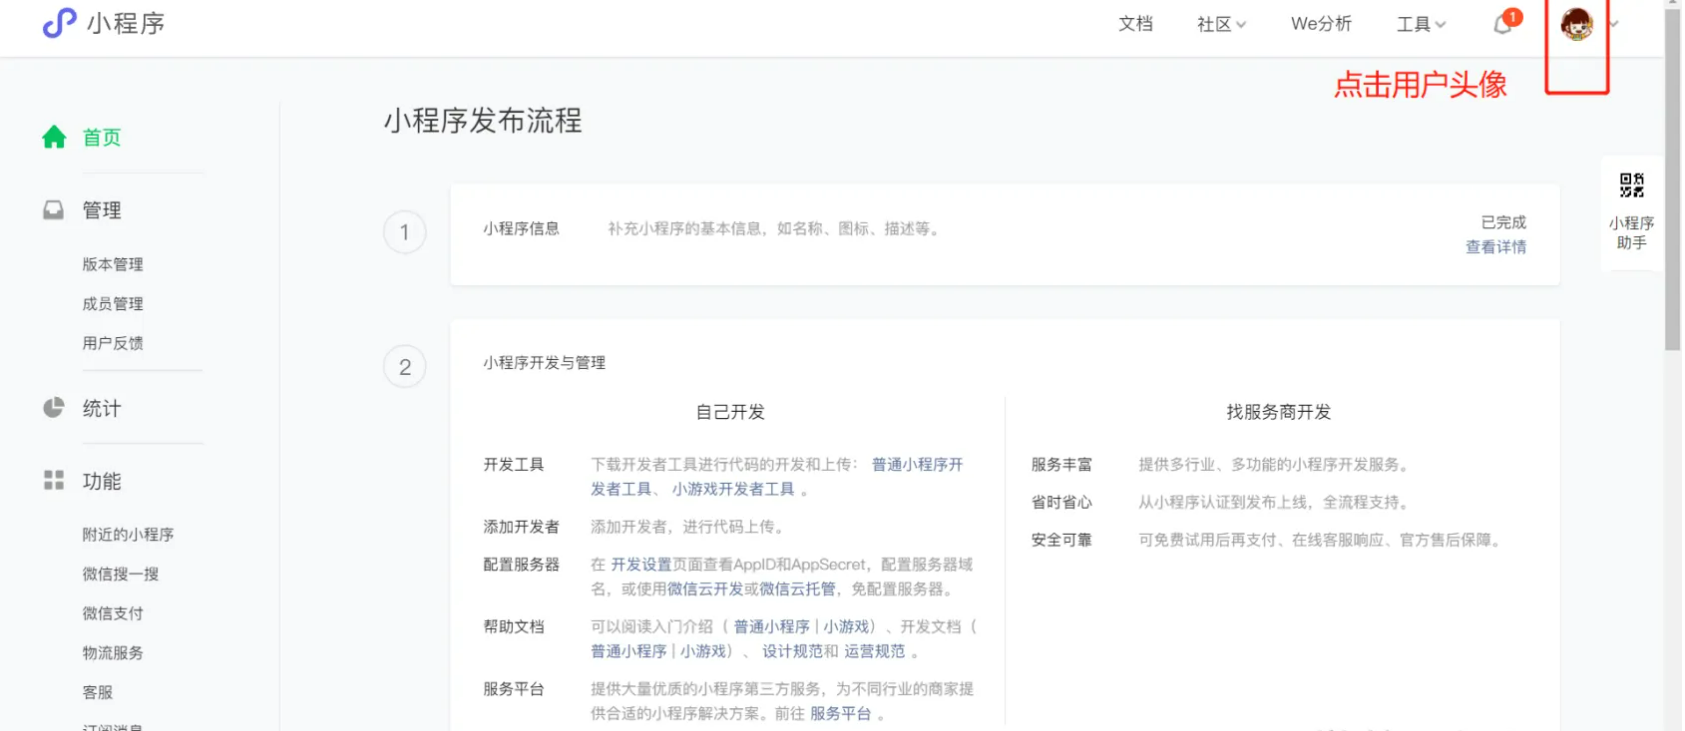
Task: Open 用户反馈 in sidebar
Action: point(112,343)
